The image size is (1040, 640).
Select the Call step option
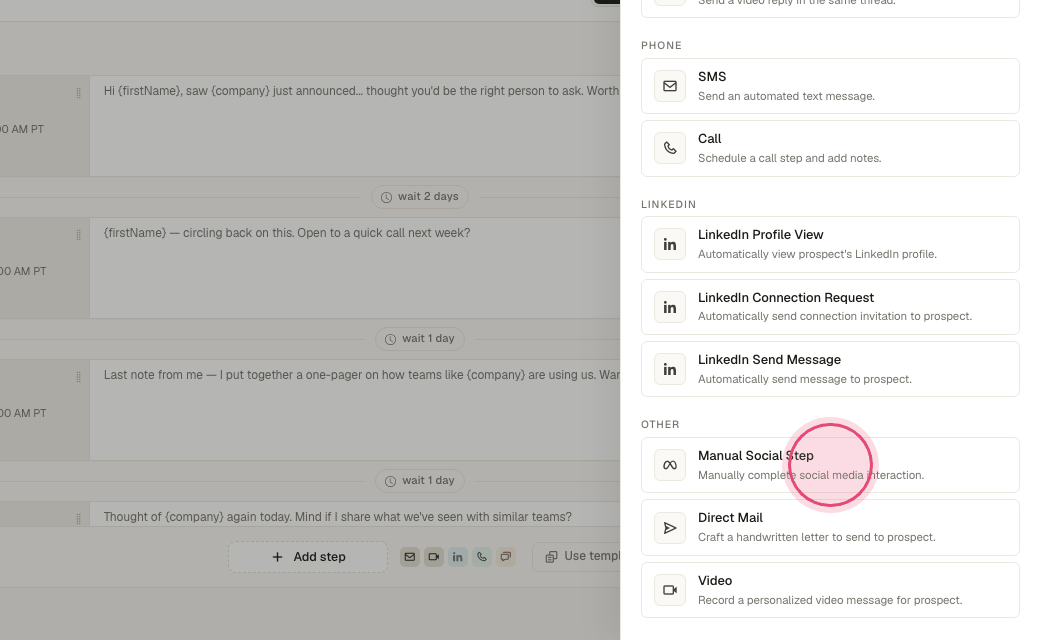pyautogui.click(x=830, y=149)
